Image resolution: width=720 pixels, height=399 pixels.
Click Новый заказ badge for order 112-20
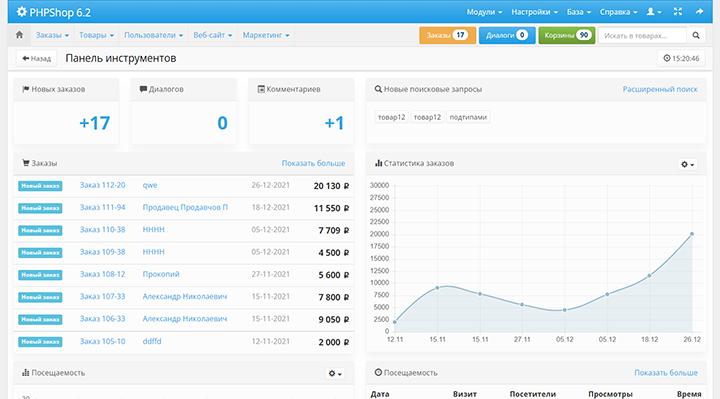coord(40,186)
